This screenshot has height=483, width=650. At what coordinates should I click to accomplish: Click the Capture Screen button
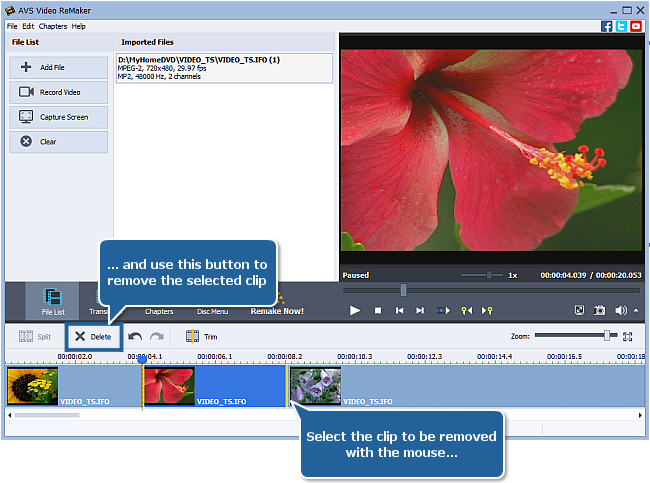58,117
